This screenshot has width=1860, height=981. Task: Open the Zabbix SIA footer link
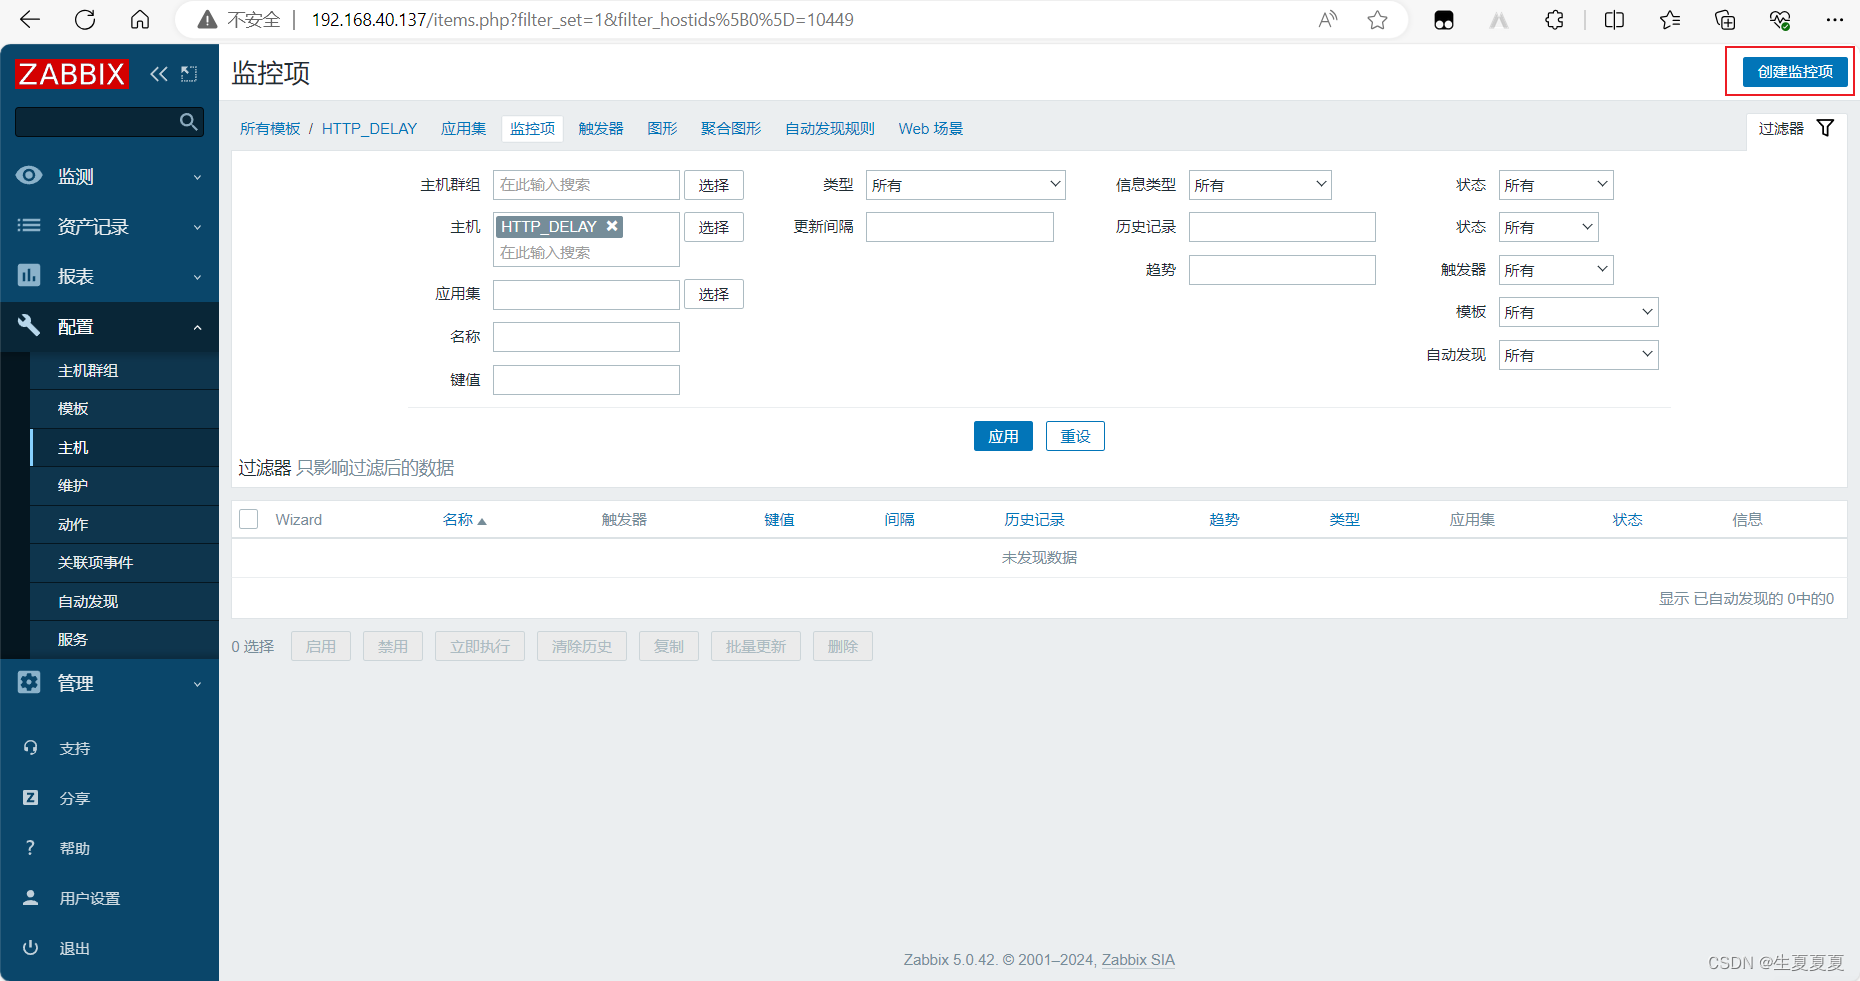coord(1138,960)
